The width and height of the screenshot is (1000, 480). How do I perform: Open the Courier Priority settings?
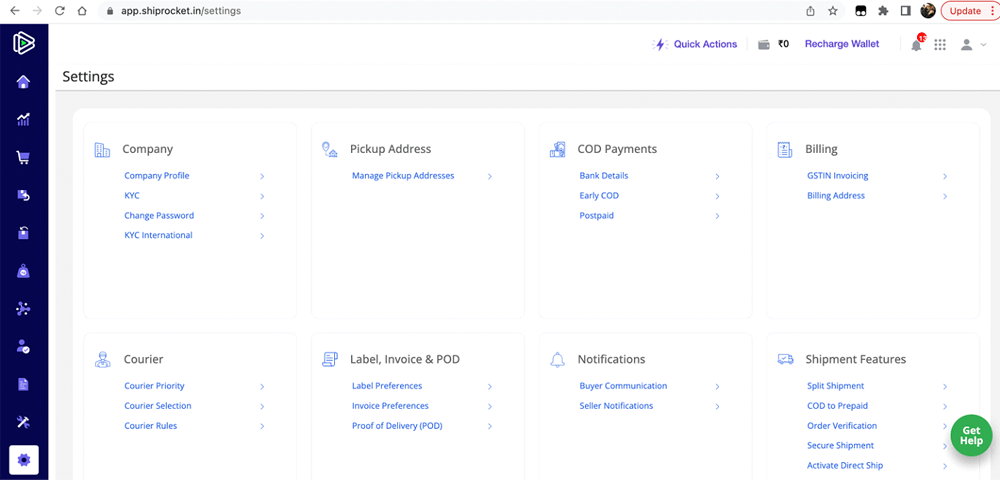click(x=154, y=386)
